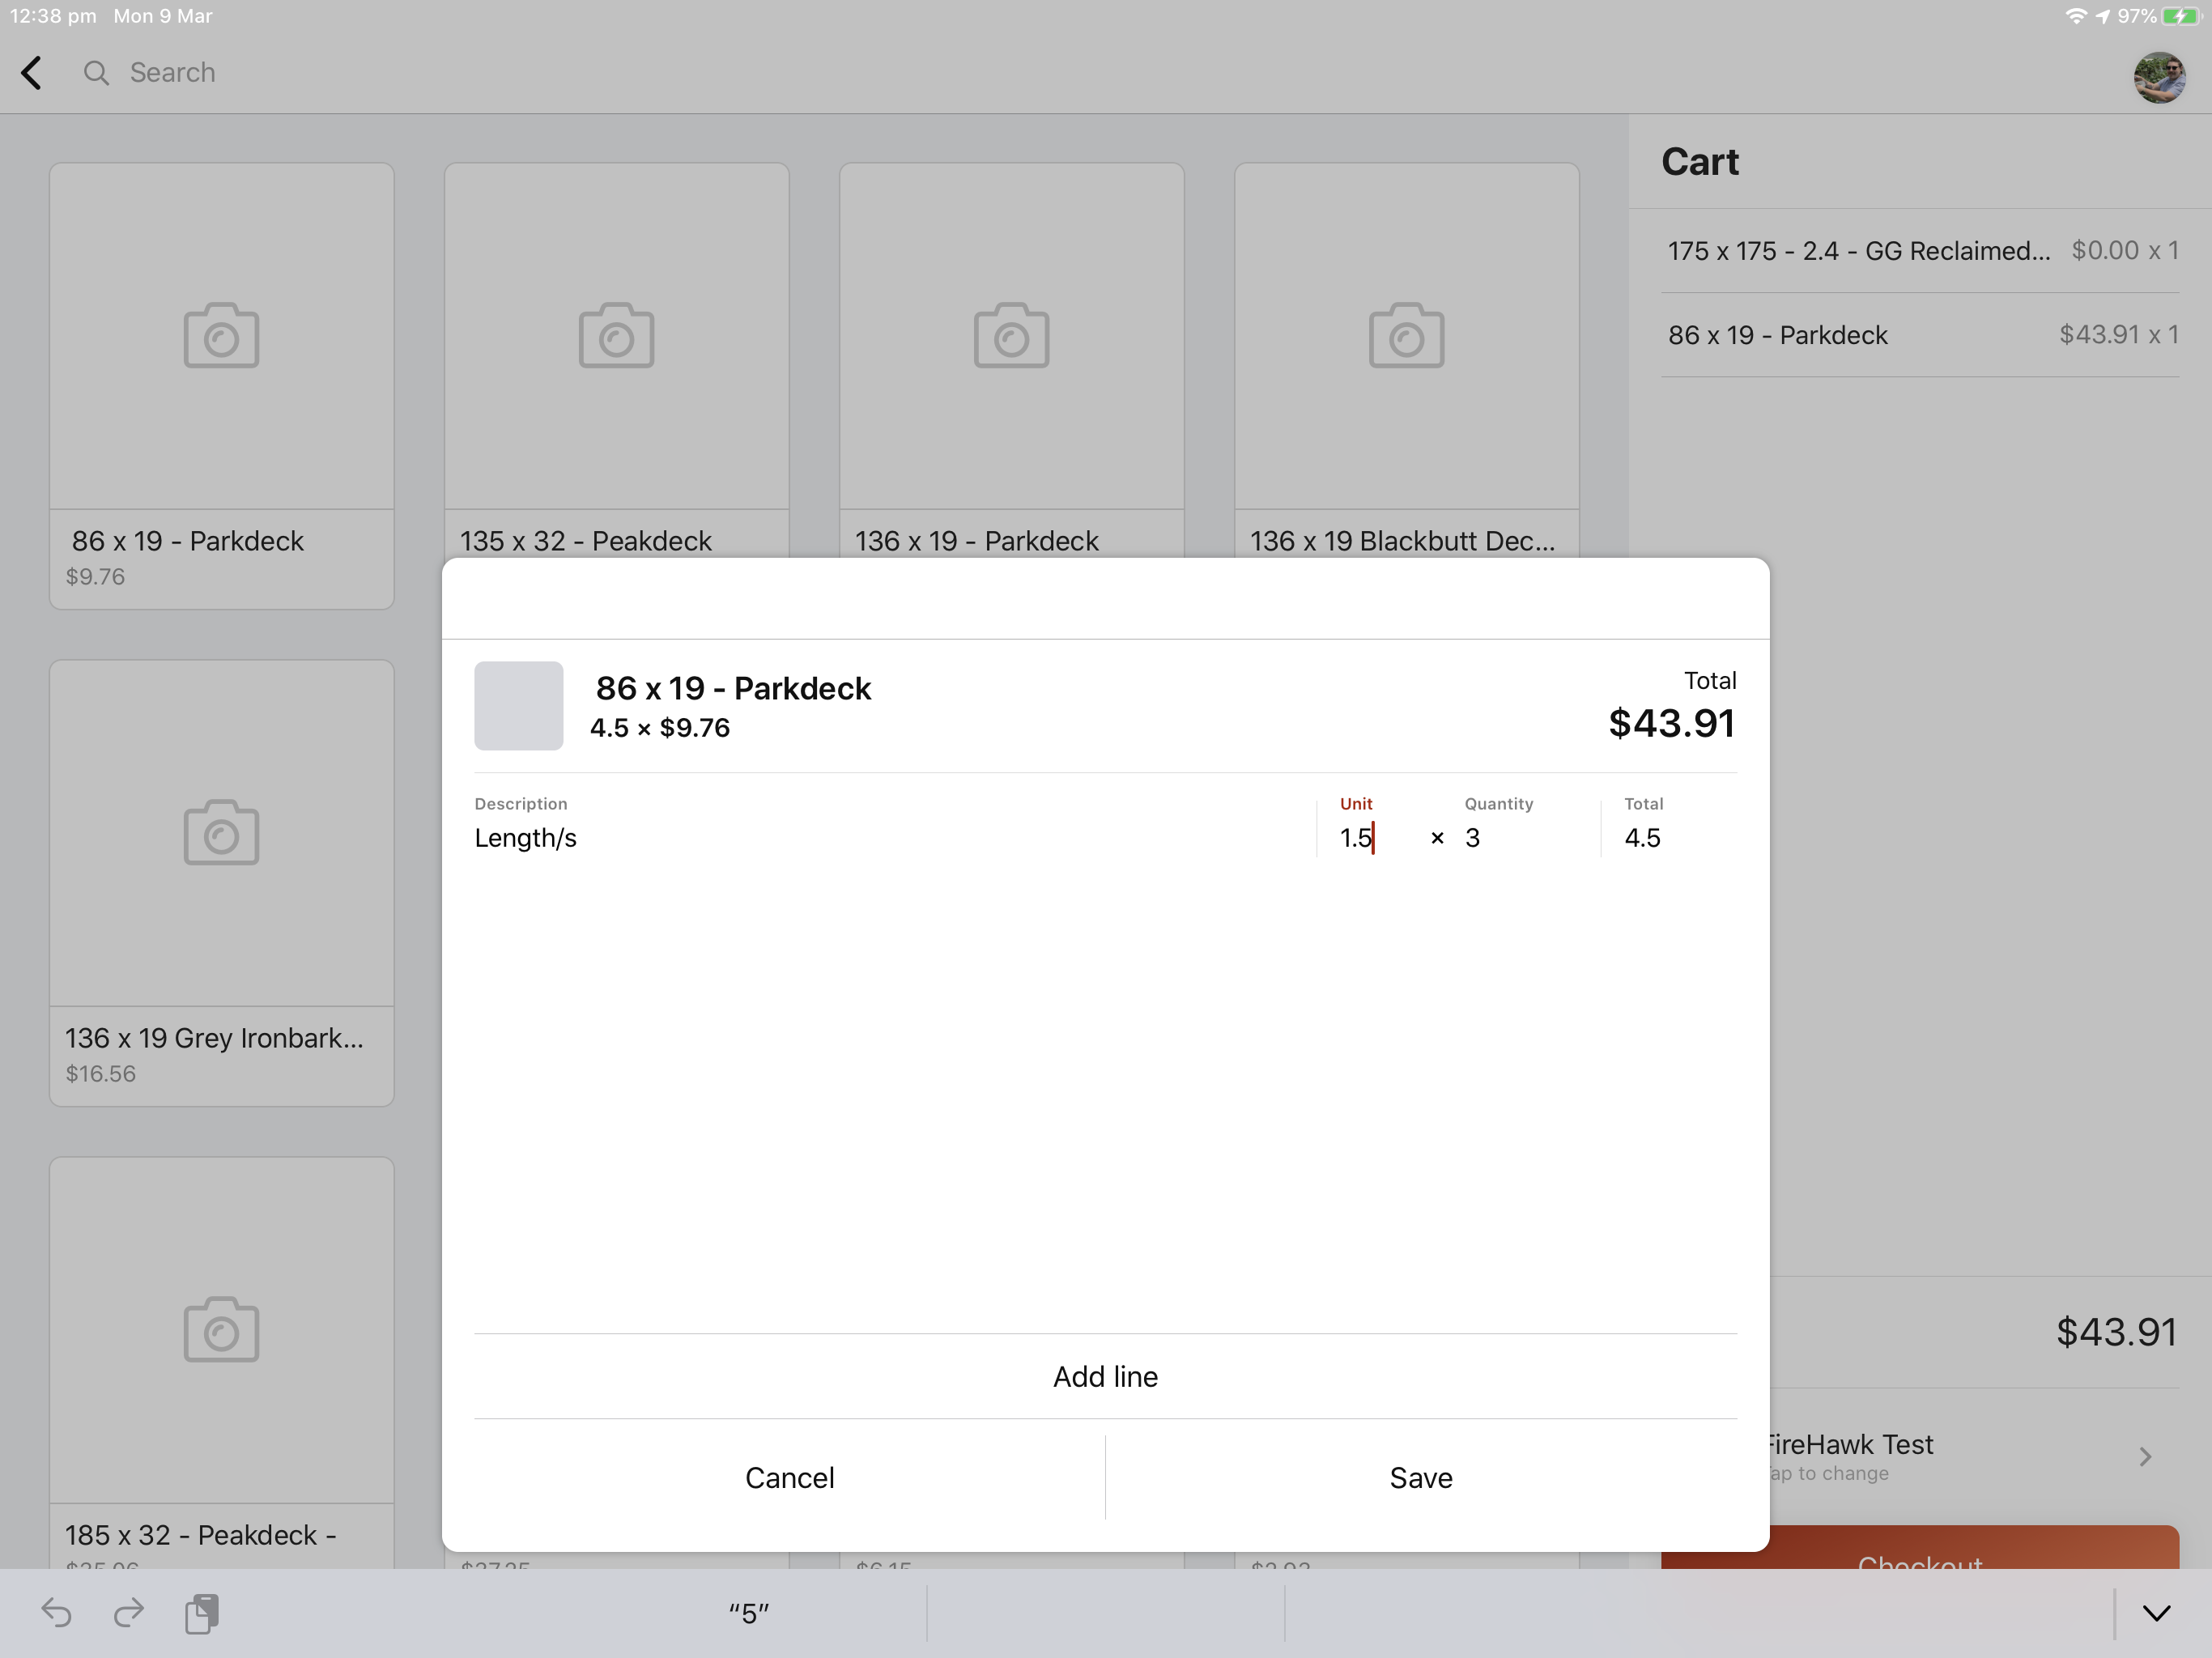Image resolution: width=2212 pixels, height=1658 pixels.
Task: Expand FireHawk Test customer chevron
Action: tap(2144, 1456)
